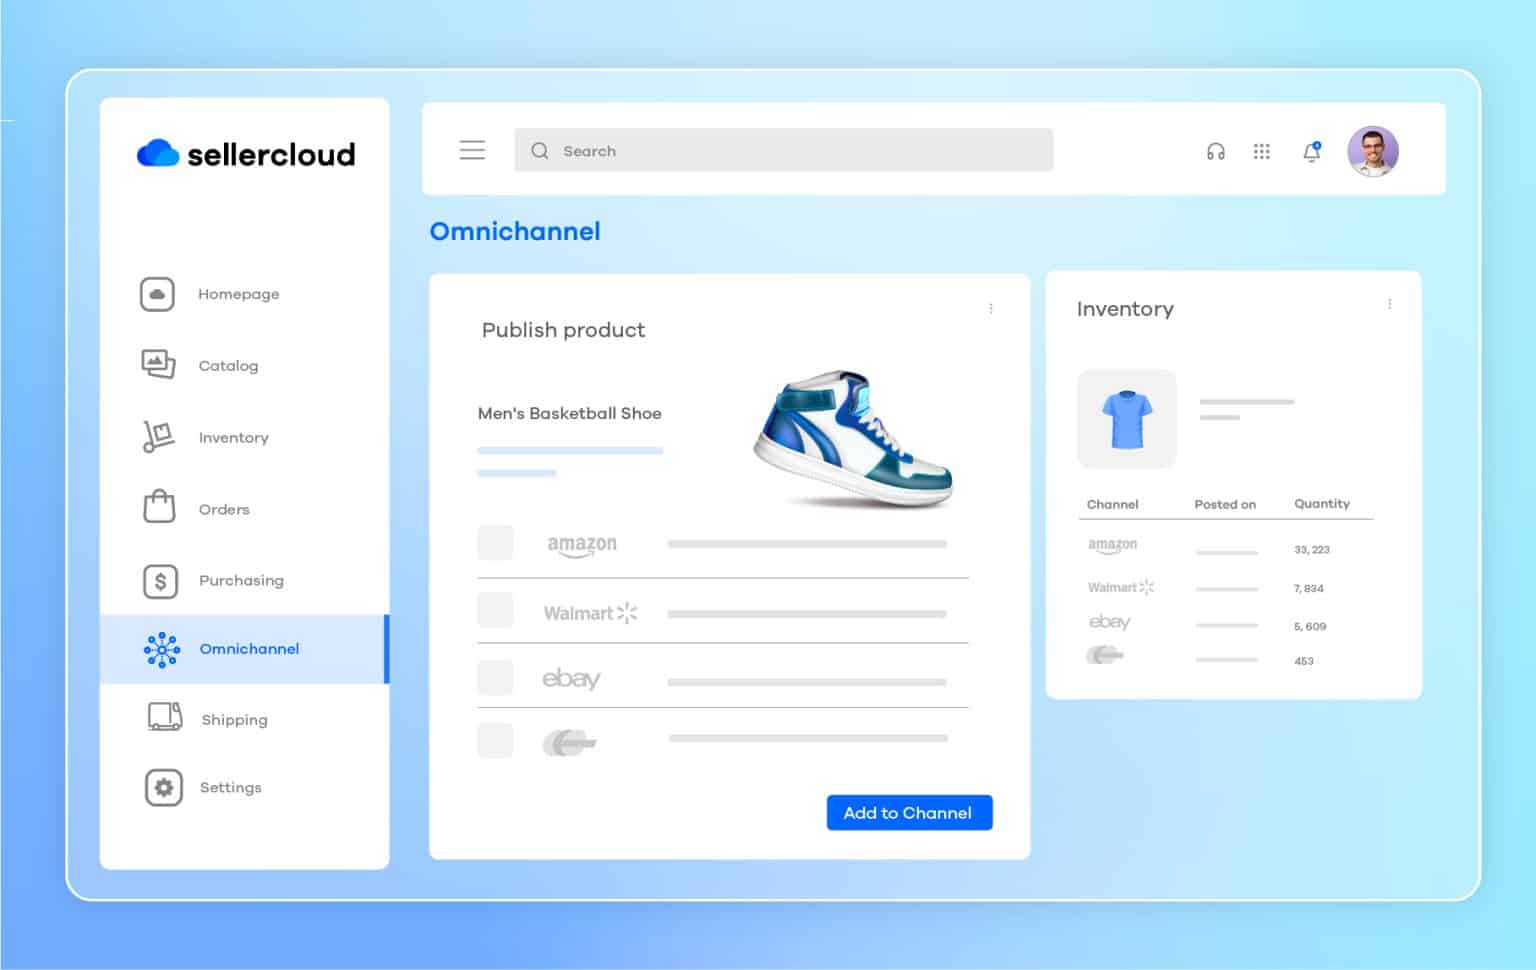Open the apps grid icon
1536x970 pixels.
[1262, 151]
